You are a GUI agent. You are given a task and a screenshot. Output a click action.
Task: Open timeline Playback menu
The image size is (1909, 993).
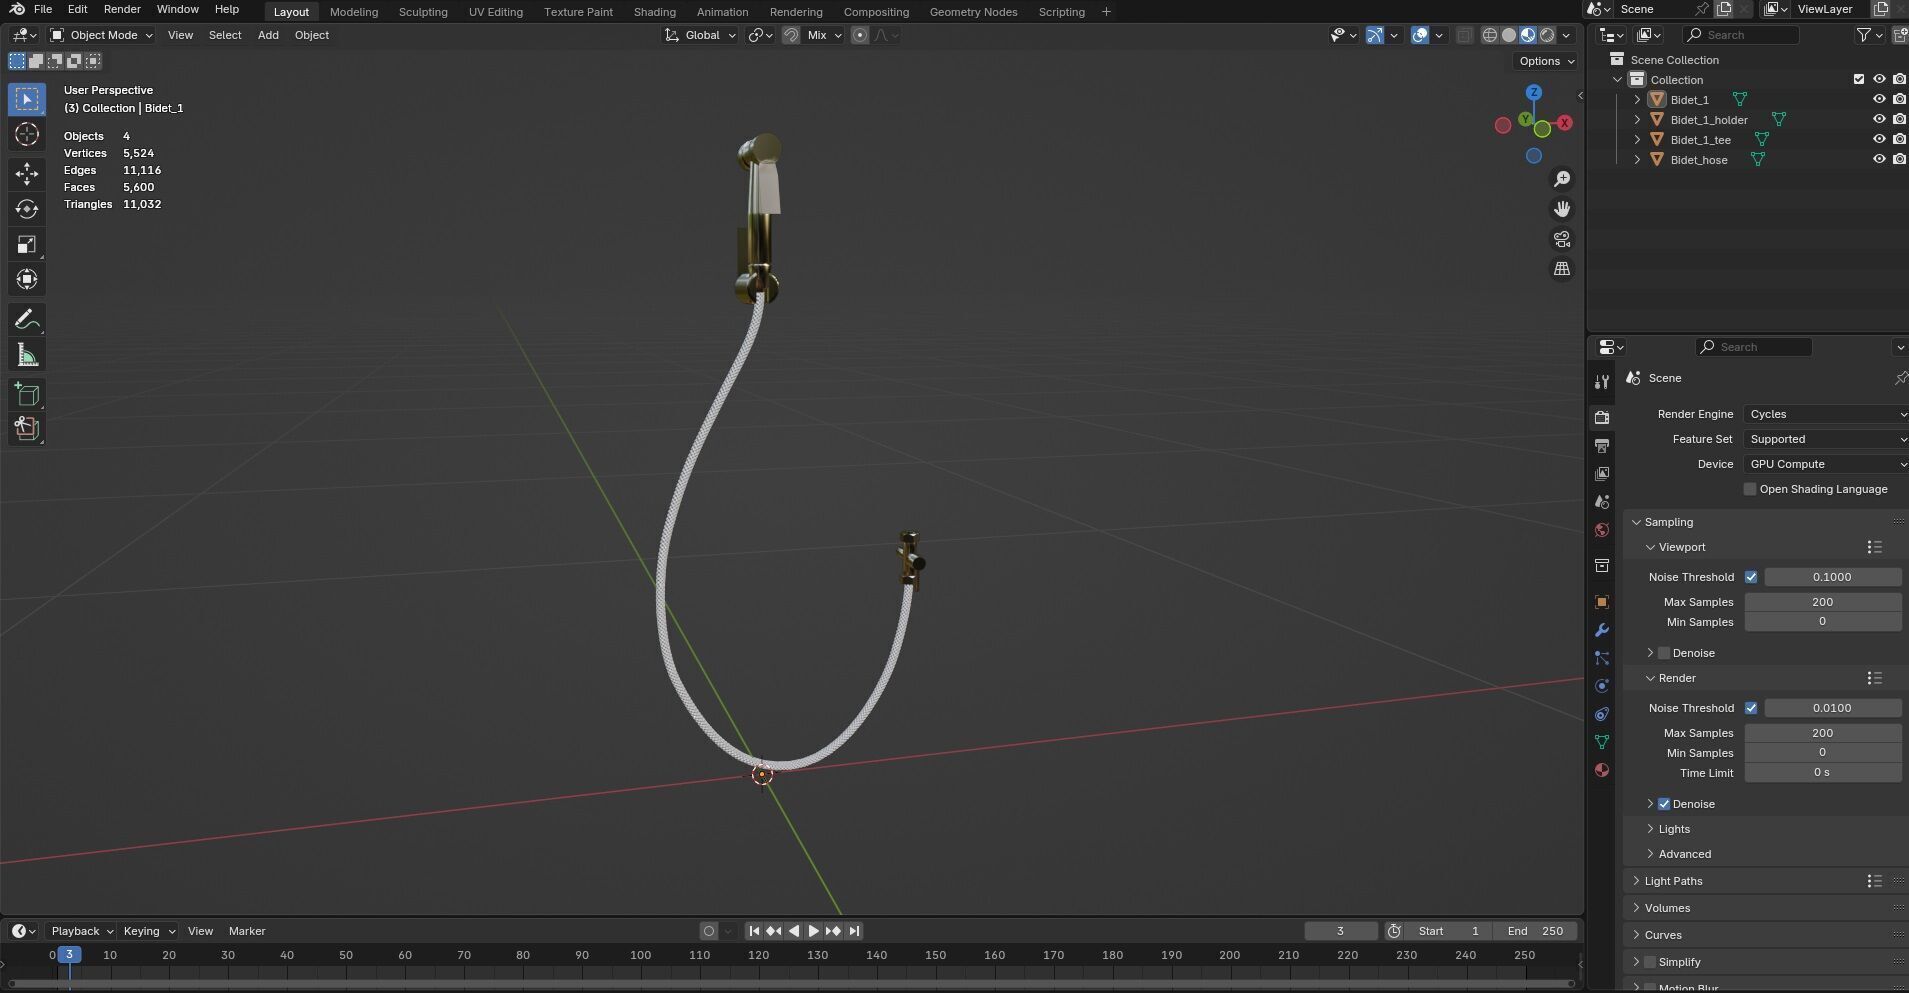click(x=80, y=931)
